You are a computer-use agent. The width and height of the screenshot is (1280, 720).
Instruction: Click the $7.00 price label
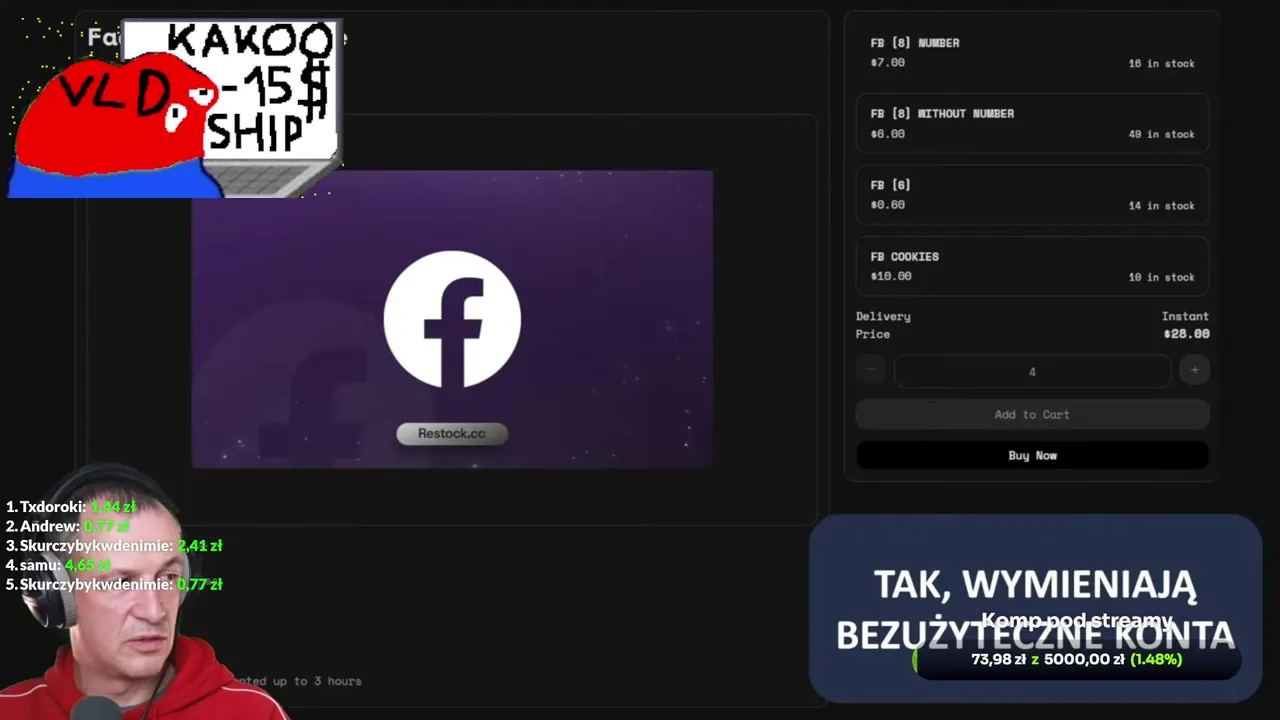[887, 62]
